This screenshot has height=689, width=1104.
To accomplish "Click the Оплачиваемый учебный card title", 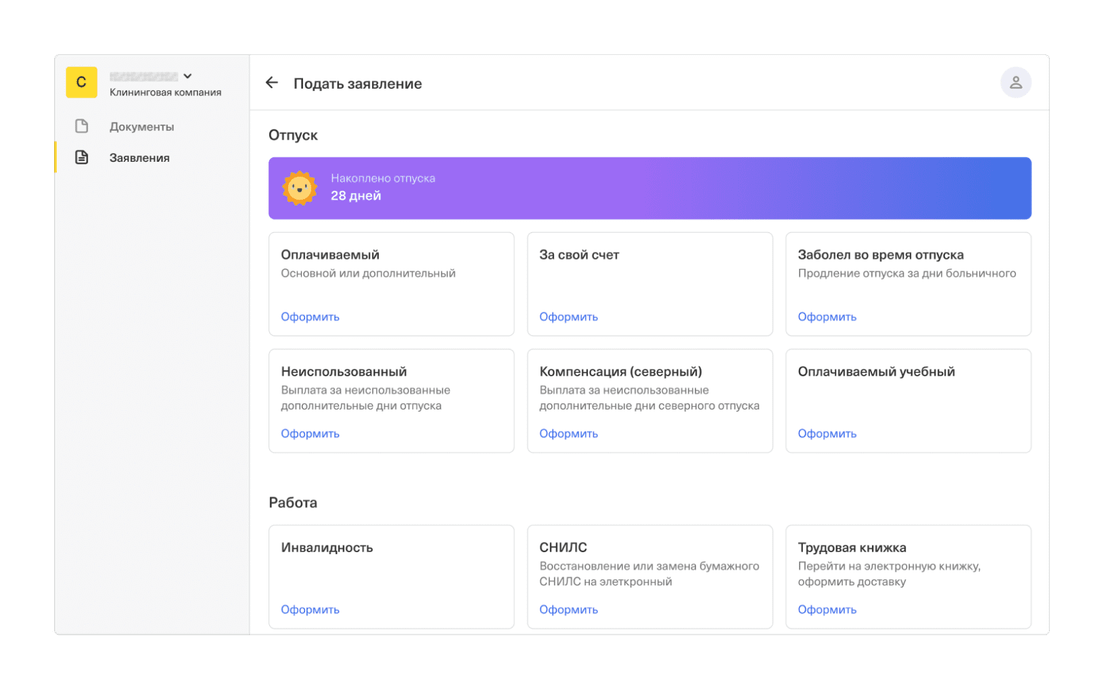I will [876, 372].
